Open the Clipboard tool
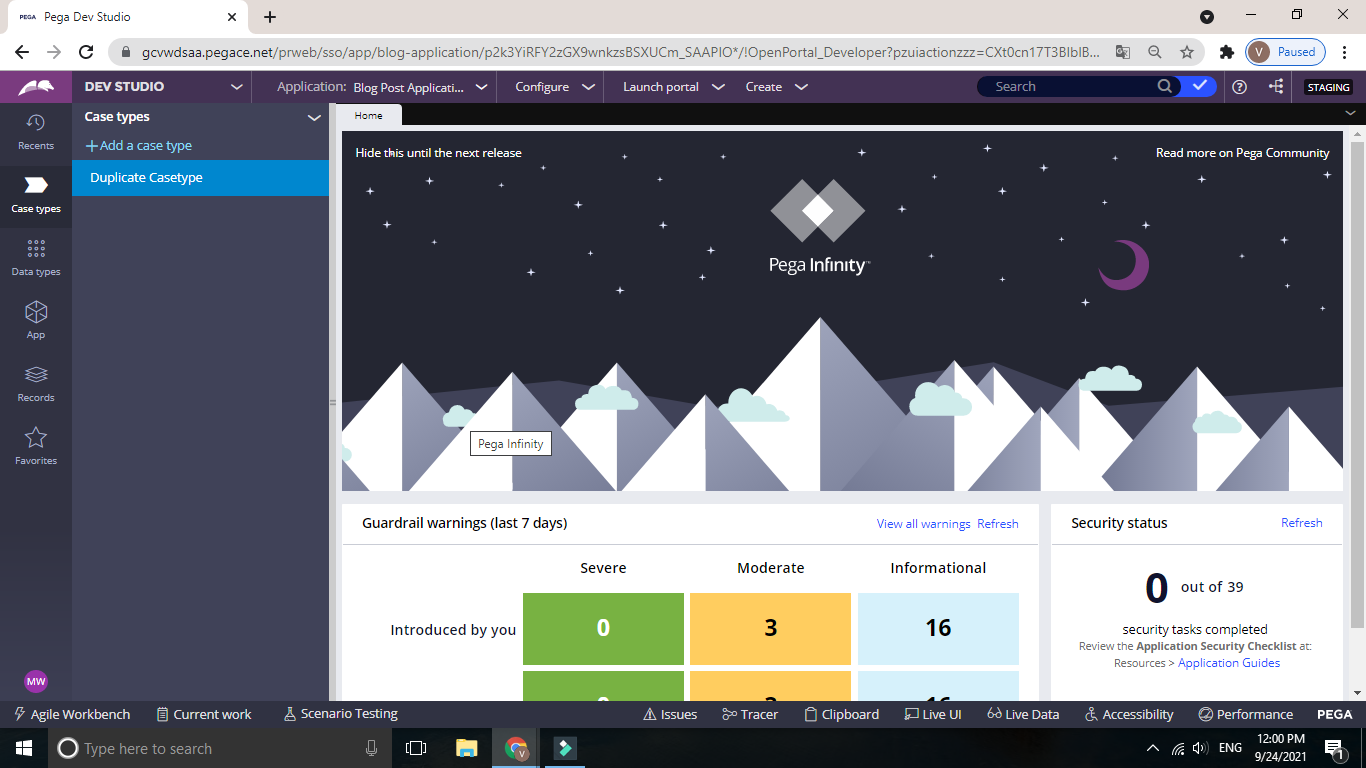 pos(842,714)
